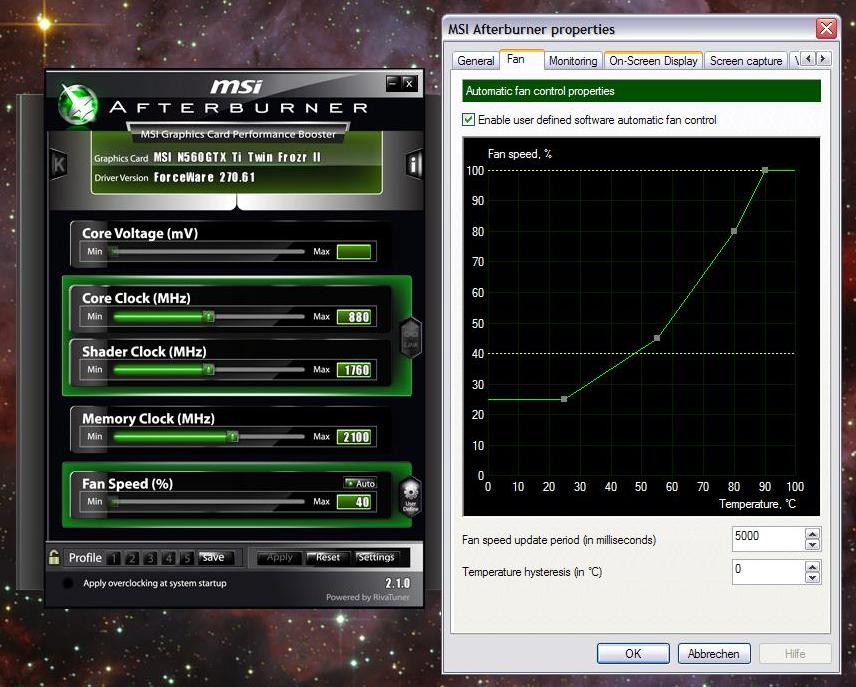Click the profile lock icon
This screenshot has width=856, height=687.
(54, 557)
